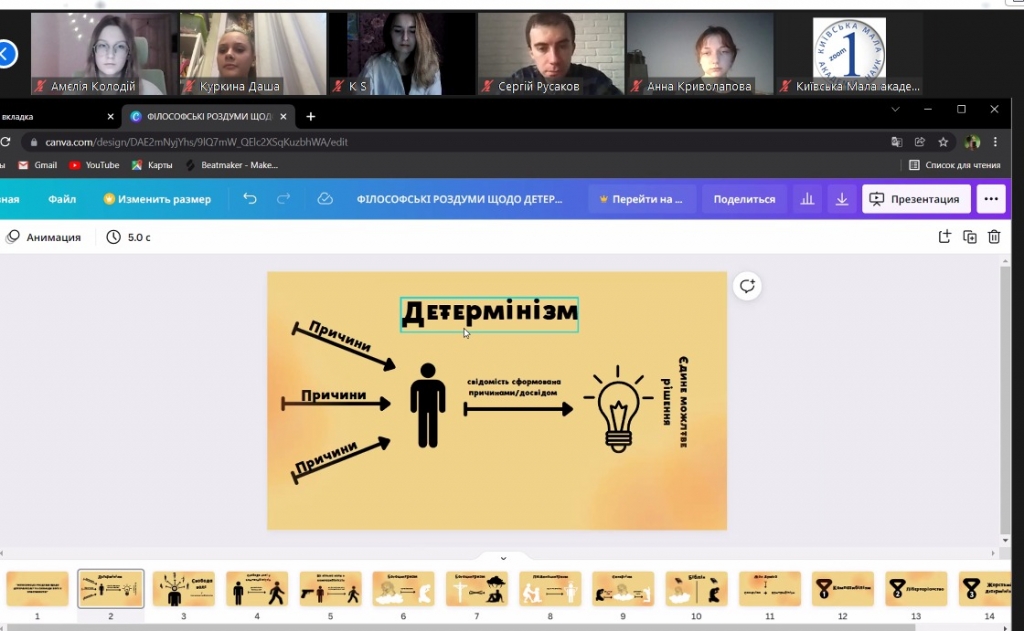Select Куркина Даша video tile
Image resolution: width=1024 pixels, height=631 pixels.
pyautogui.click(x=253, y=54)
